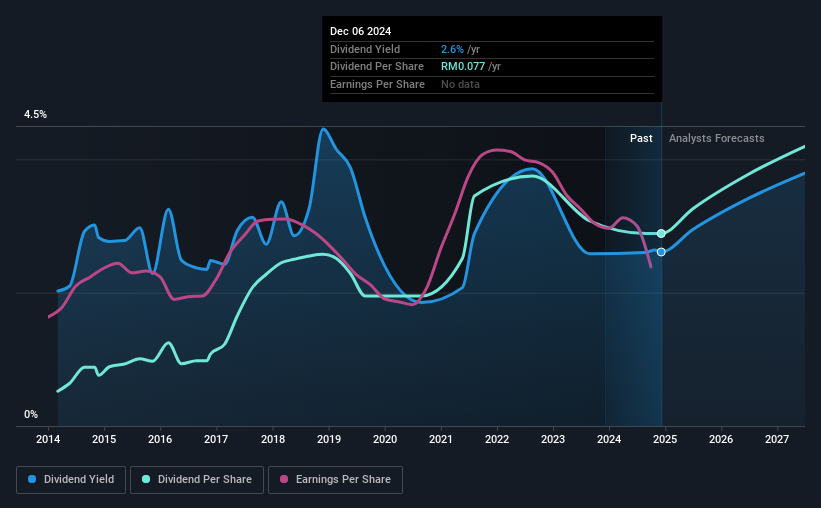The width and height of the screenshot is (821, 508).
Task: Click the 2021 x-axis label
Action: tap(440, 439)
